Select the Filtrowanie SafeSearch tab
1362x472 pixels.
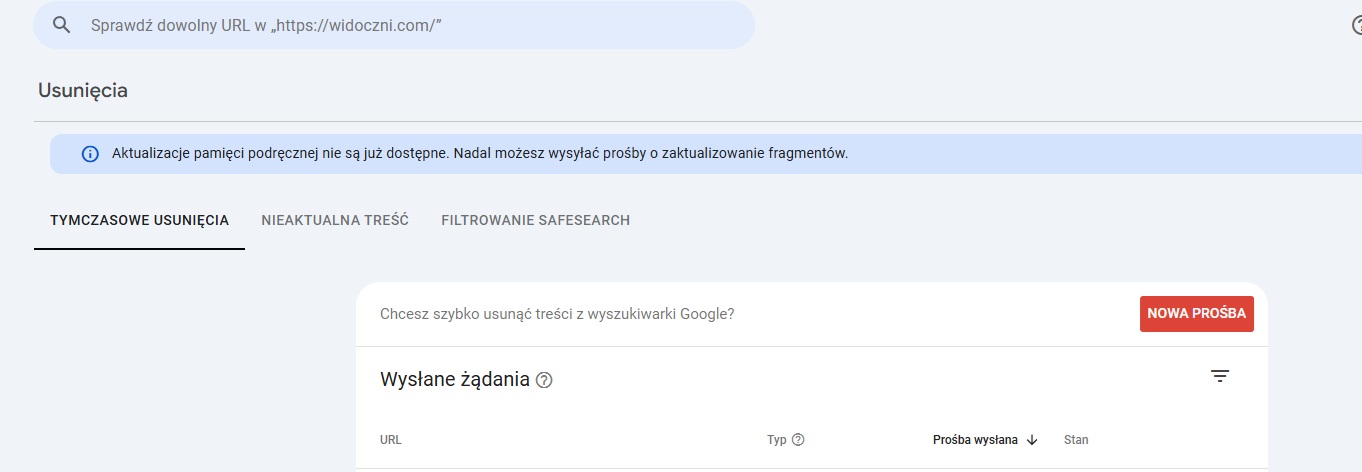click(536, 220)
